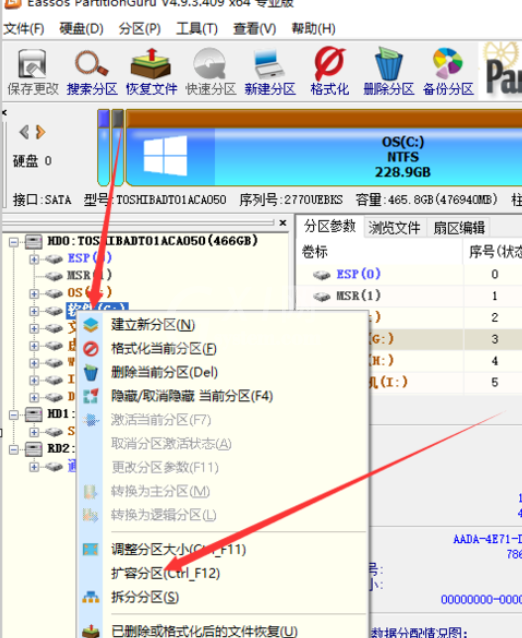Open 搜索分区 partition search tool
This screenshot has width=522, height=638.
point(92,72)
